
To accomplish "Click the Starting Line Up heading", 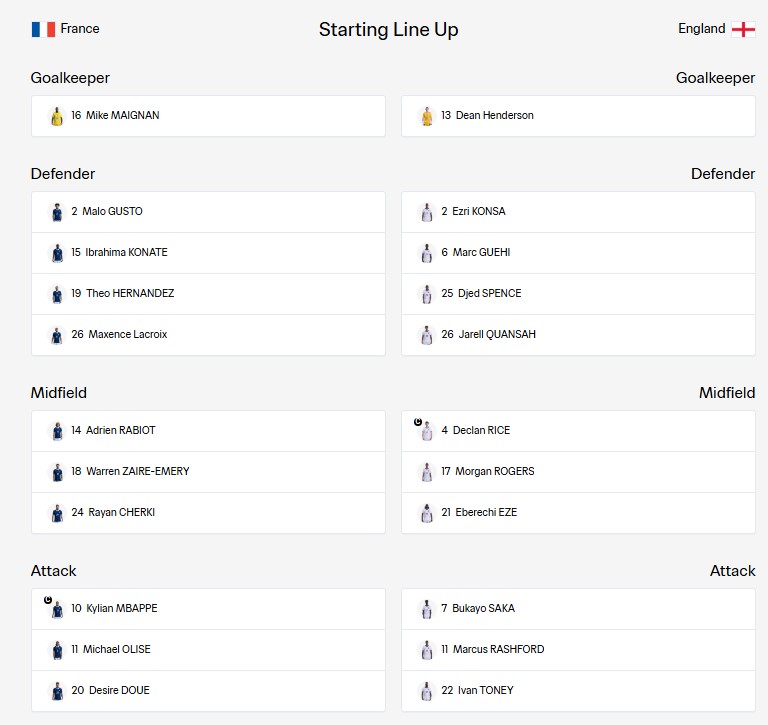I will pyautogui.click(x=388, y=30).
